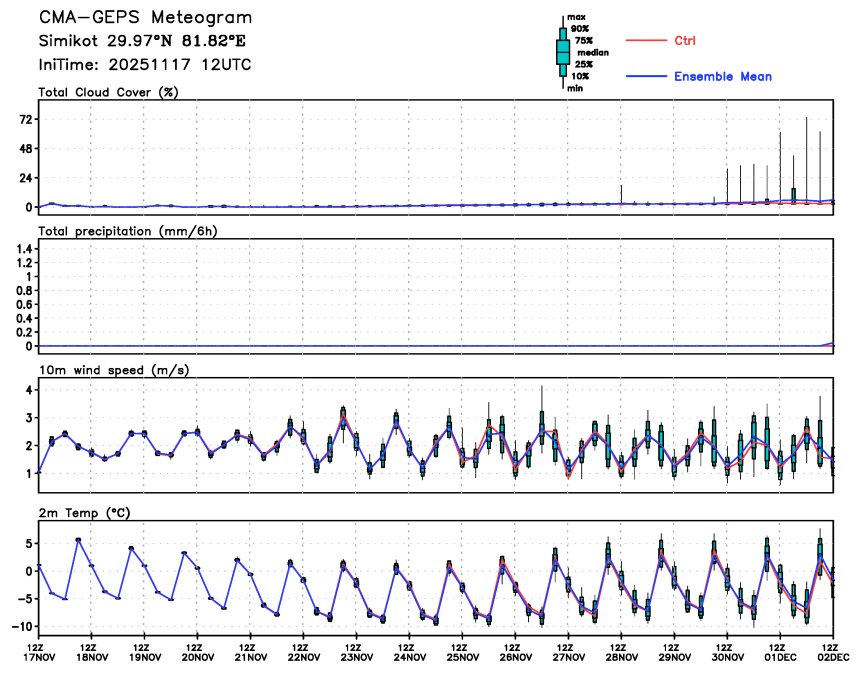The height and width of the screenshot is (673, 860).
Task: Click the 2m Temp (°C) panel title
Action: point(84,513)
